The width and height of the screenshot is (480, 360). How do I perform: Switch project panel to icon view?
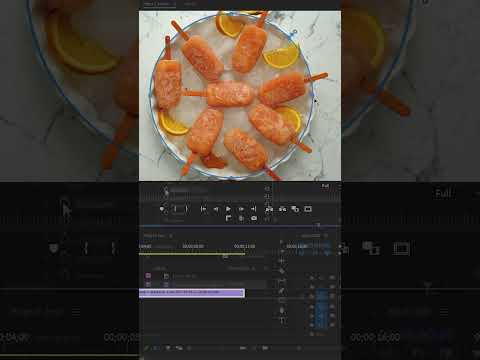(x=168, y=348)
